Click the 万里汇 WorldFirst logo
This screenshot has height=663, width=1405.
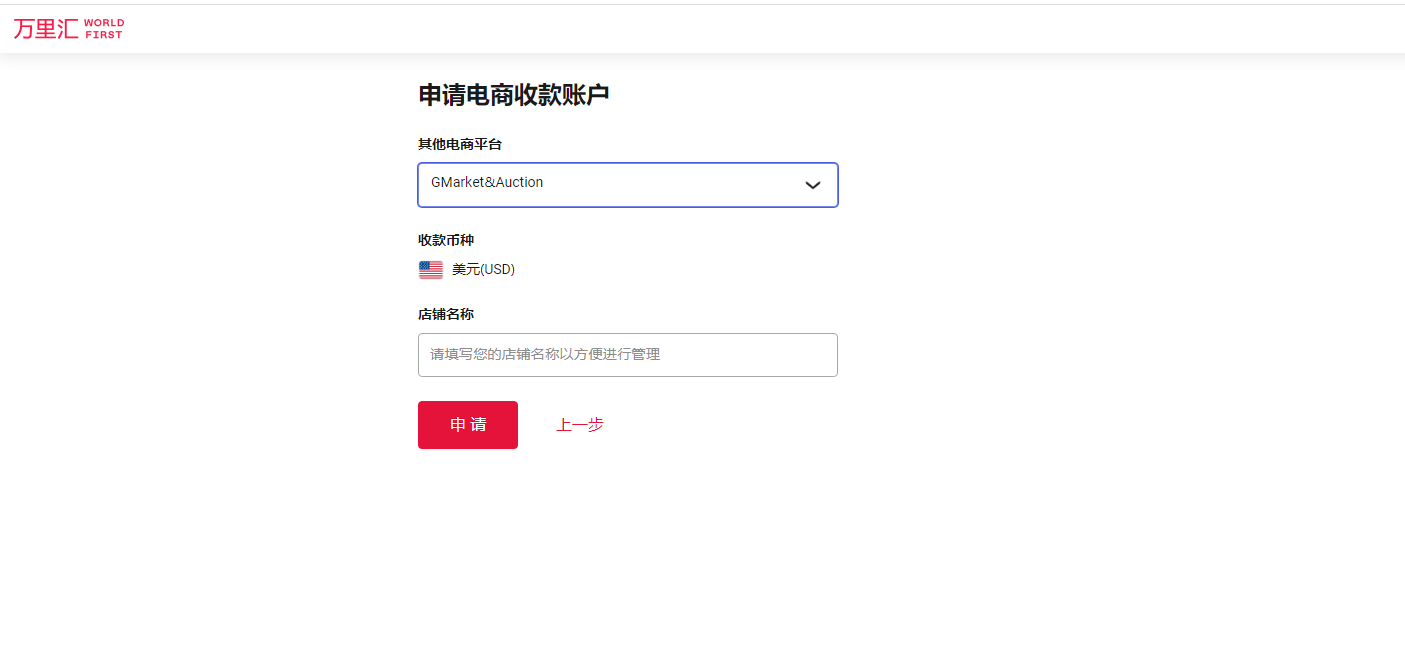[68, 28]
